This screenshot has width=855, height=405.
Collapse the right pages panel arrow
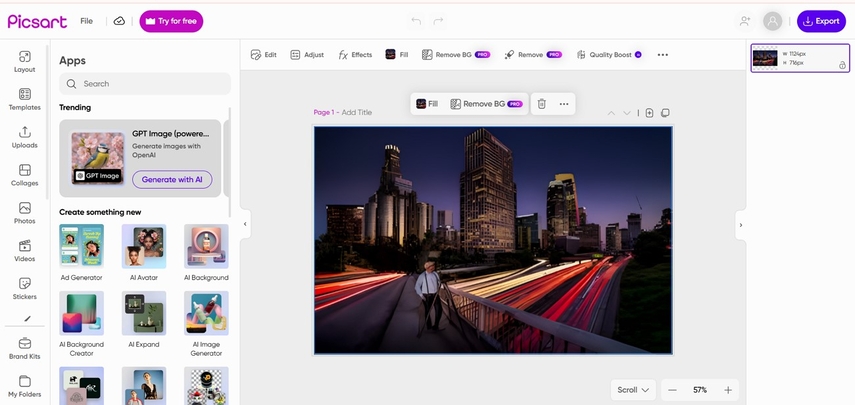(740, 225)
